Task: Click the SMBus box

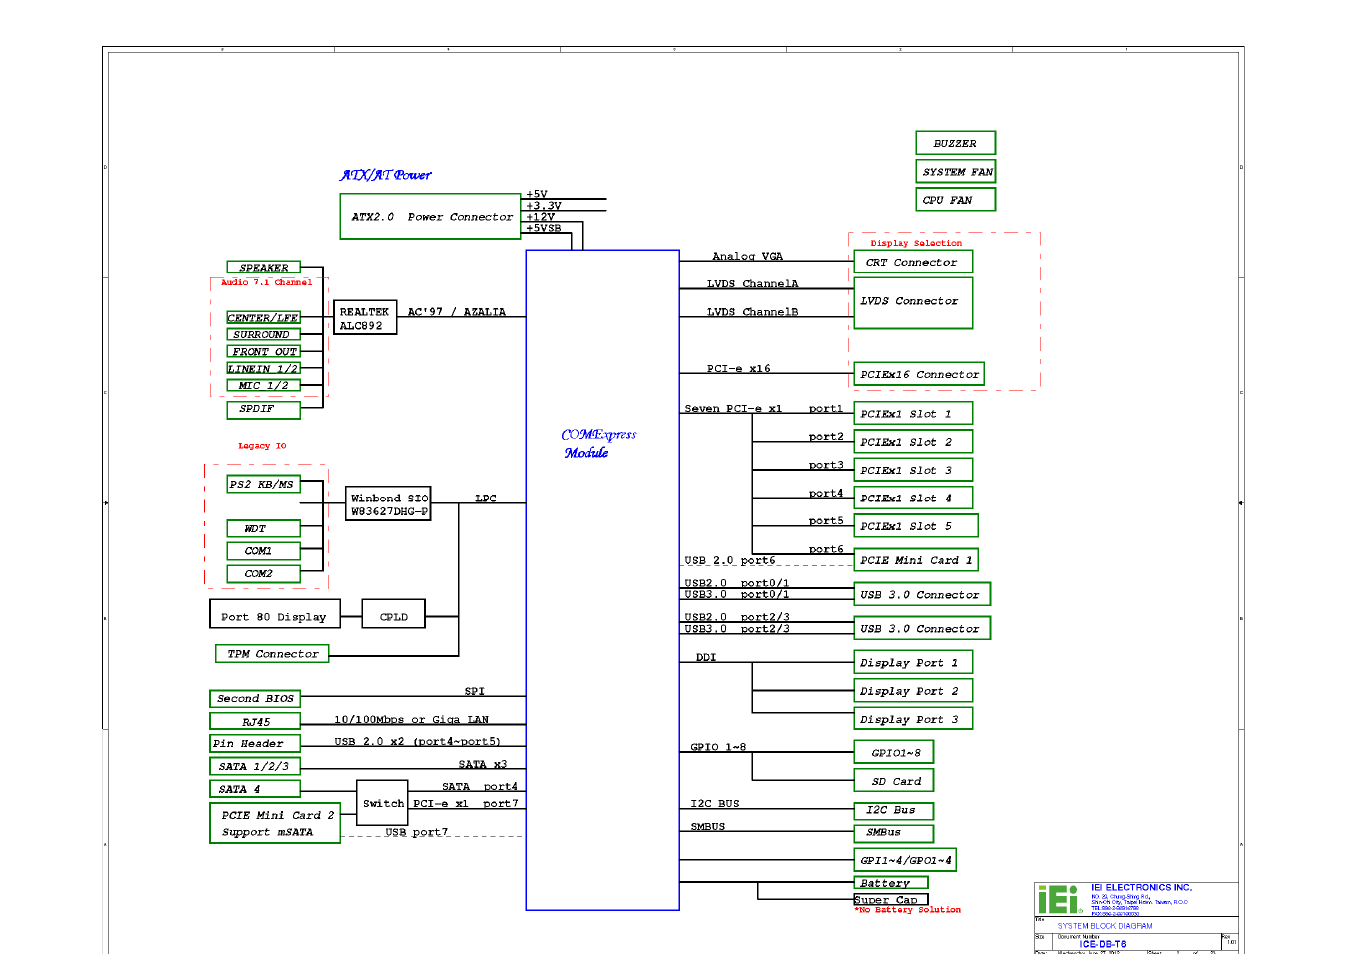Action: click(x=894, y=833)
